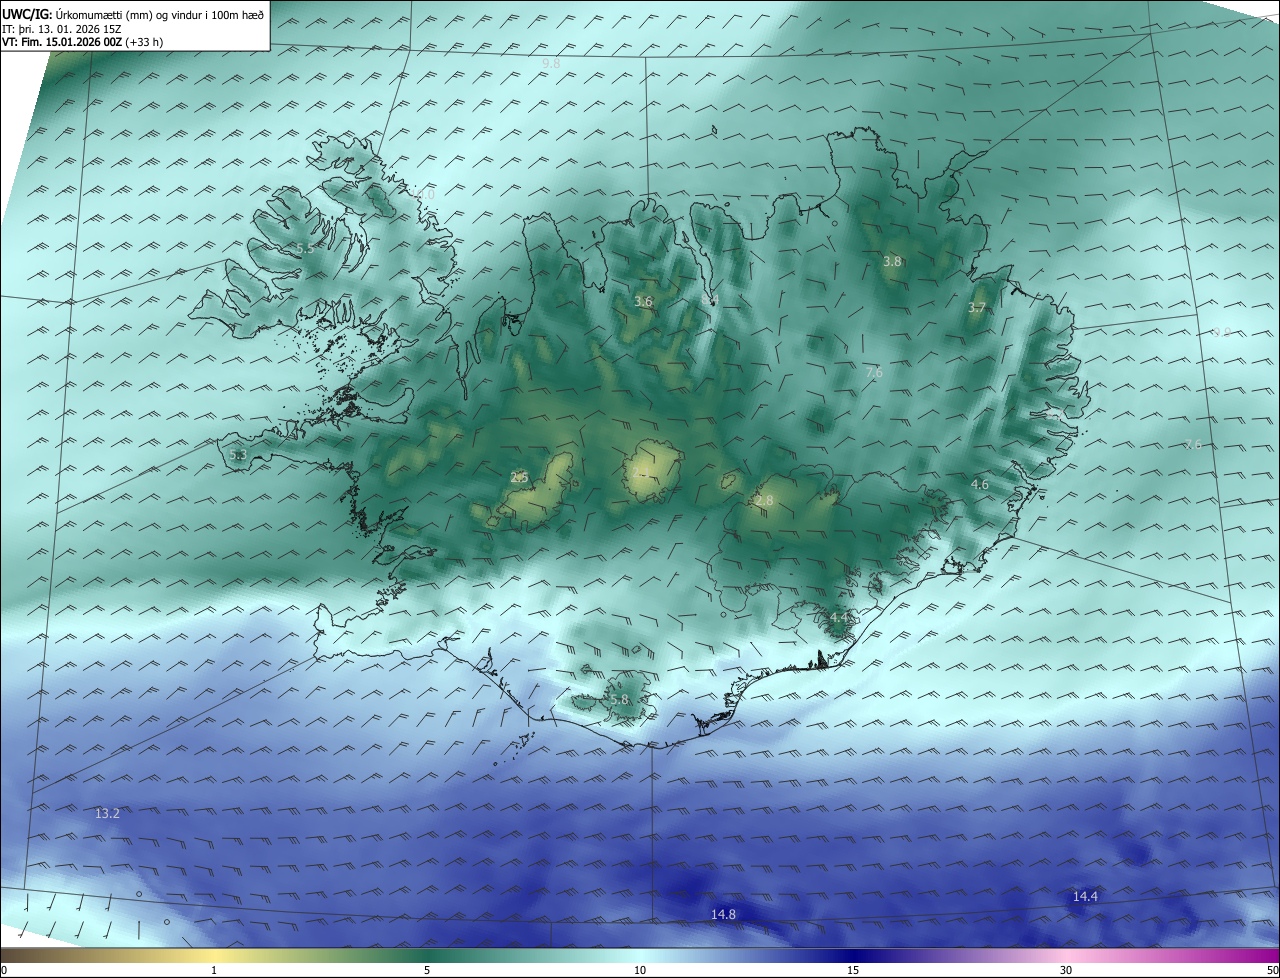Click the 13.2 value label on the map

[107, 814]
